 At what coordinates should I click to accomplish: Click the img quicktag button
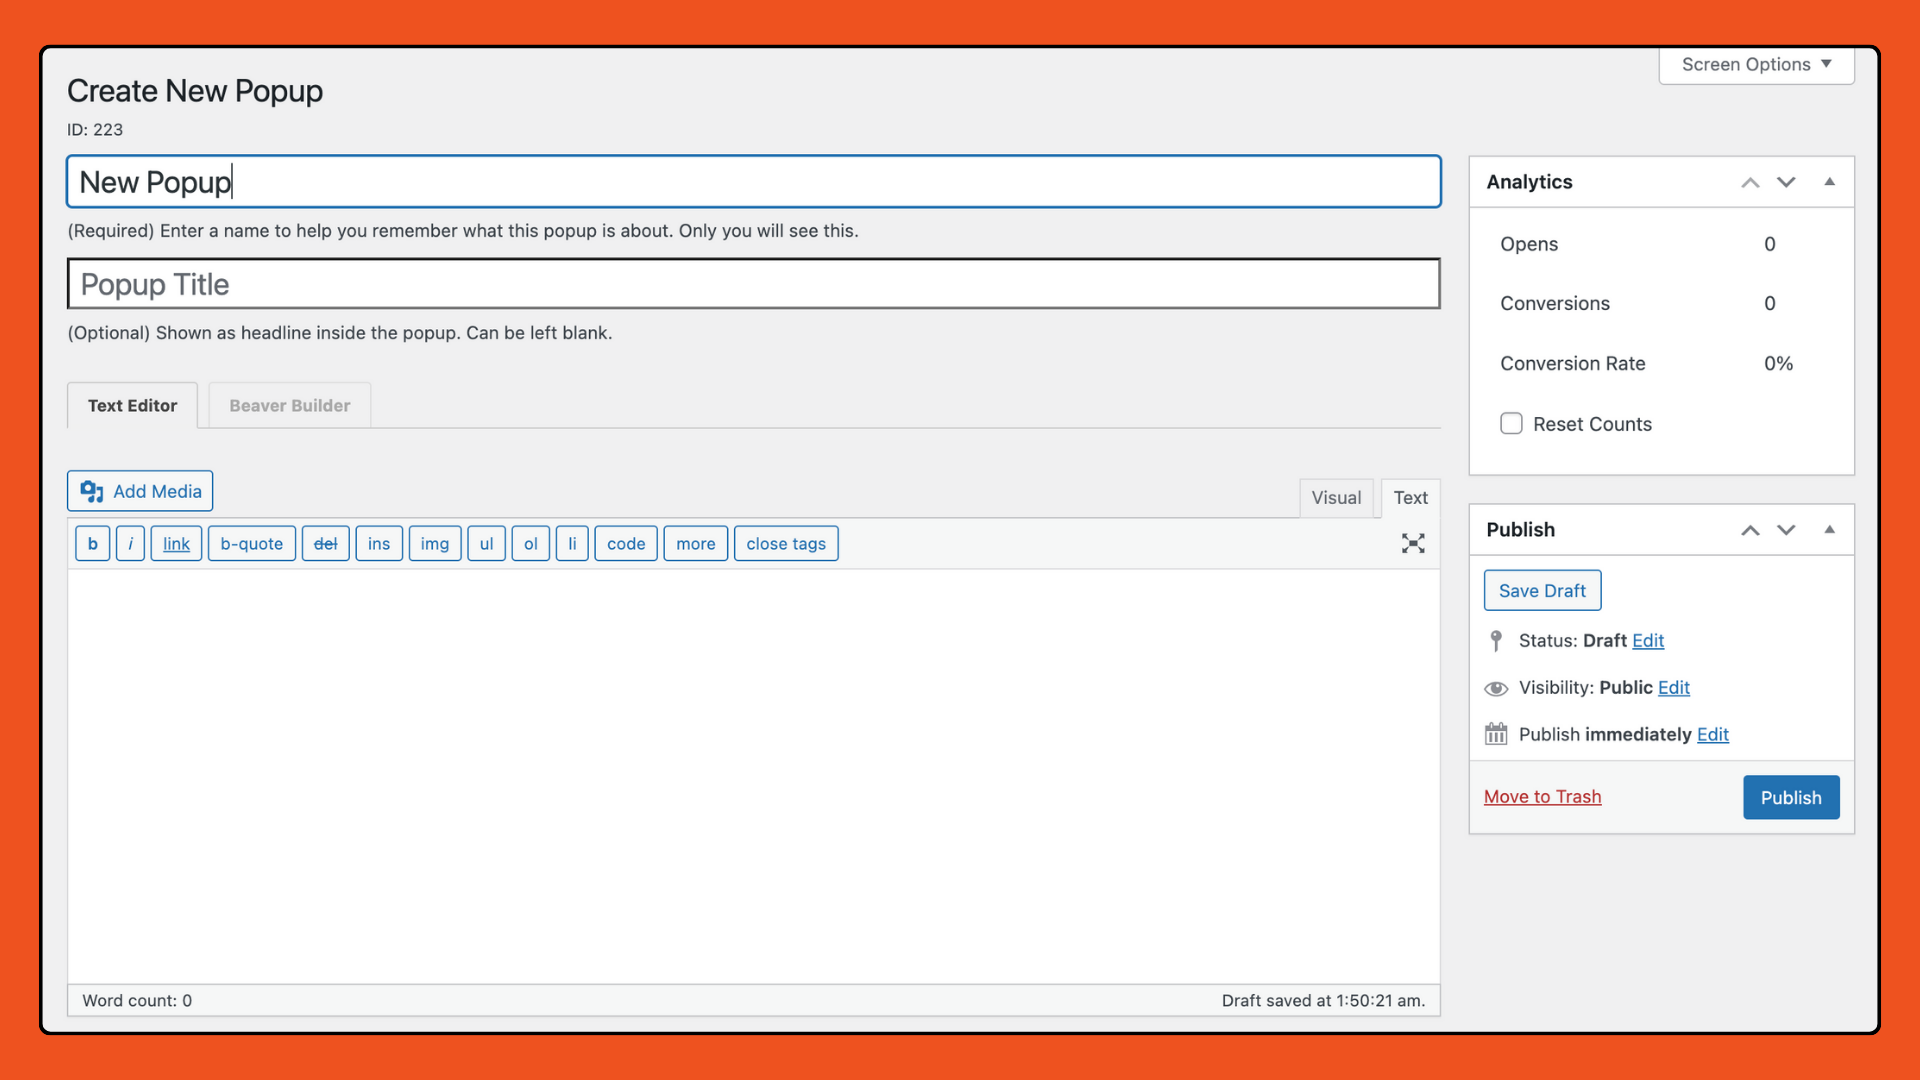pos(434,543)
